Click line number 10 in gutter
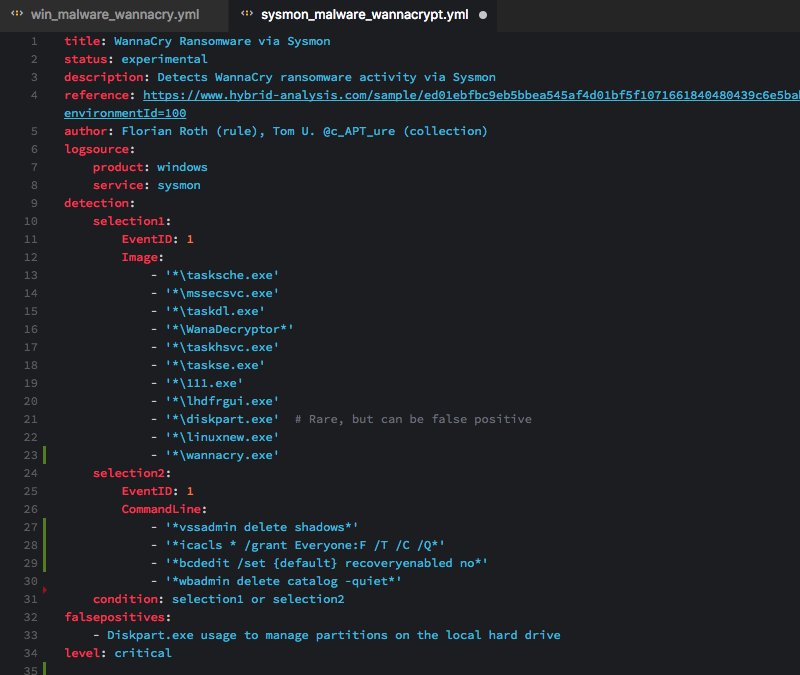This screenshot has width=800, height=675. 31,221
